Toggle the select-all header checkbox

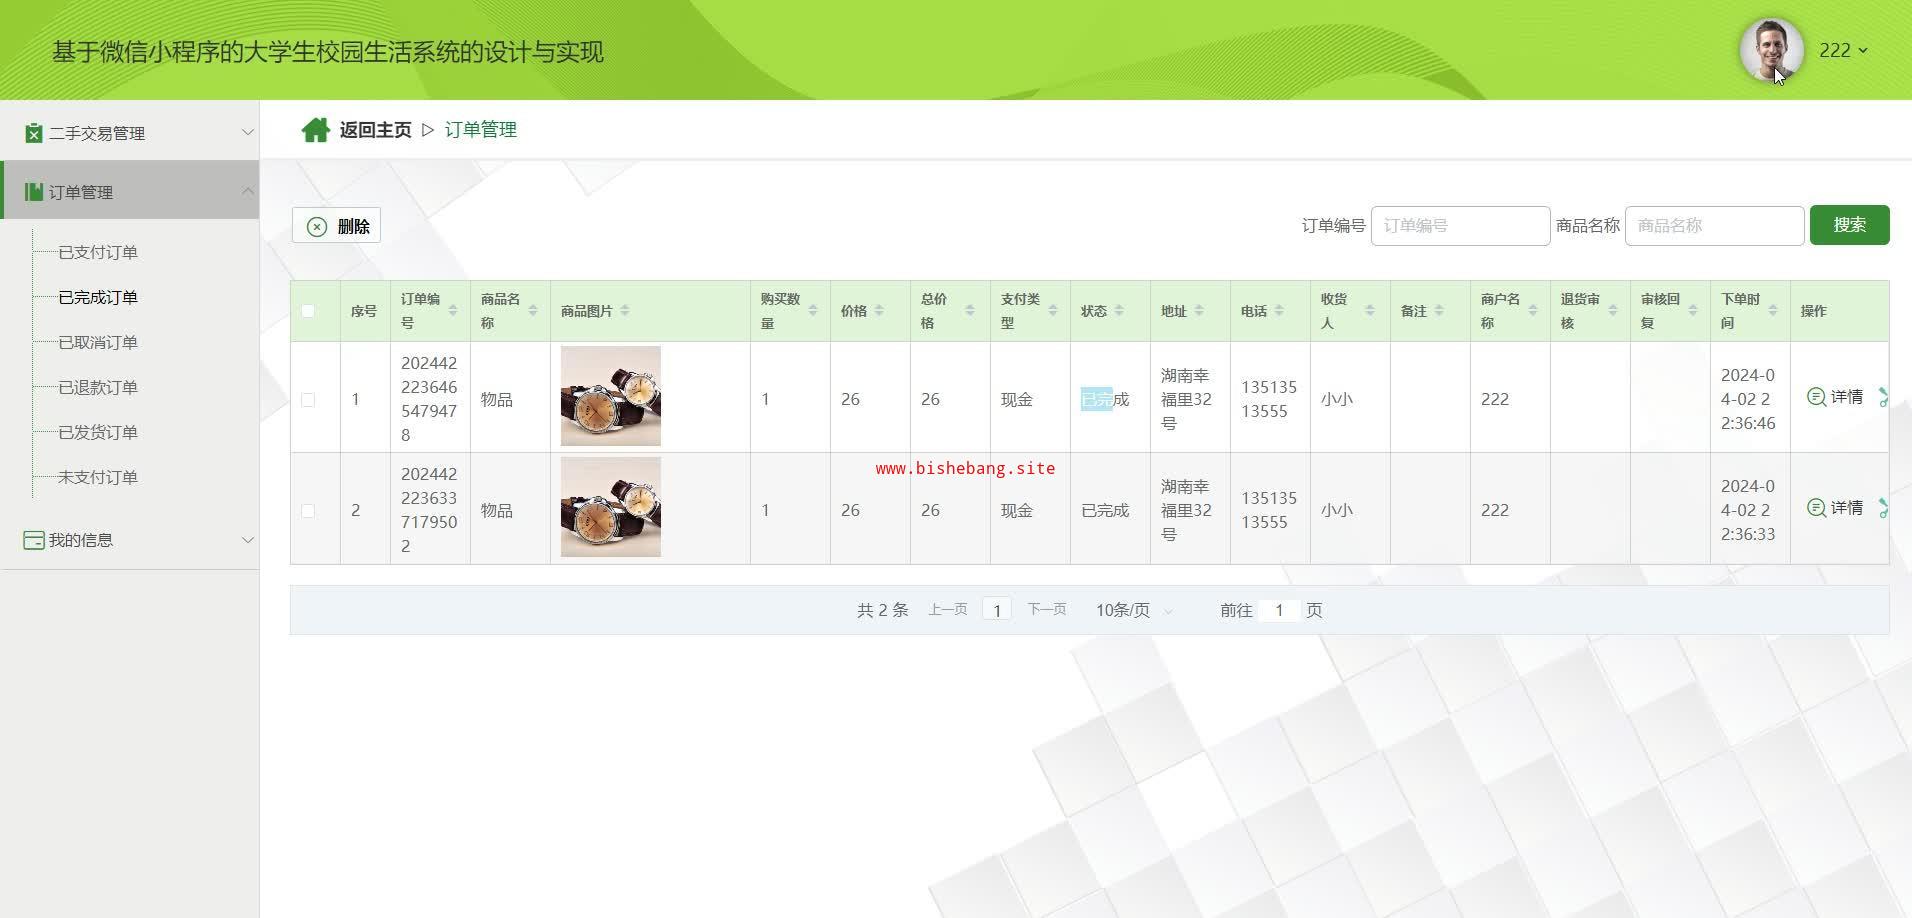pos(308,311)
